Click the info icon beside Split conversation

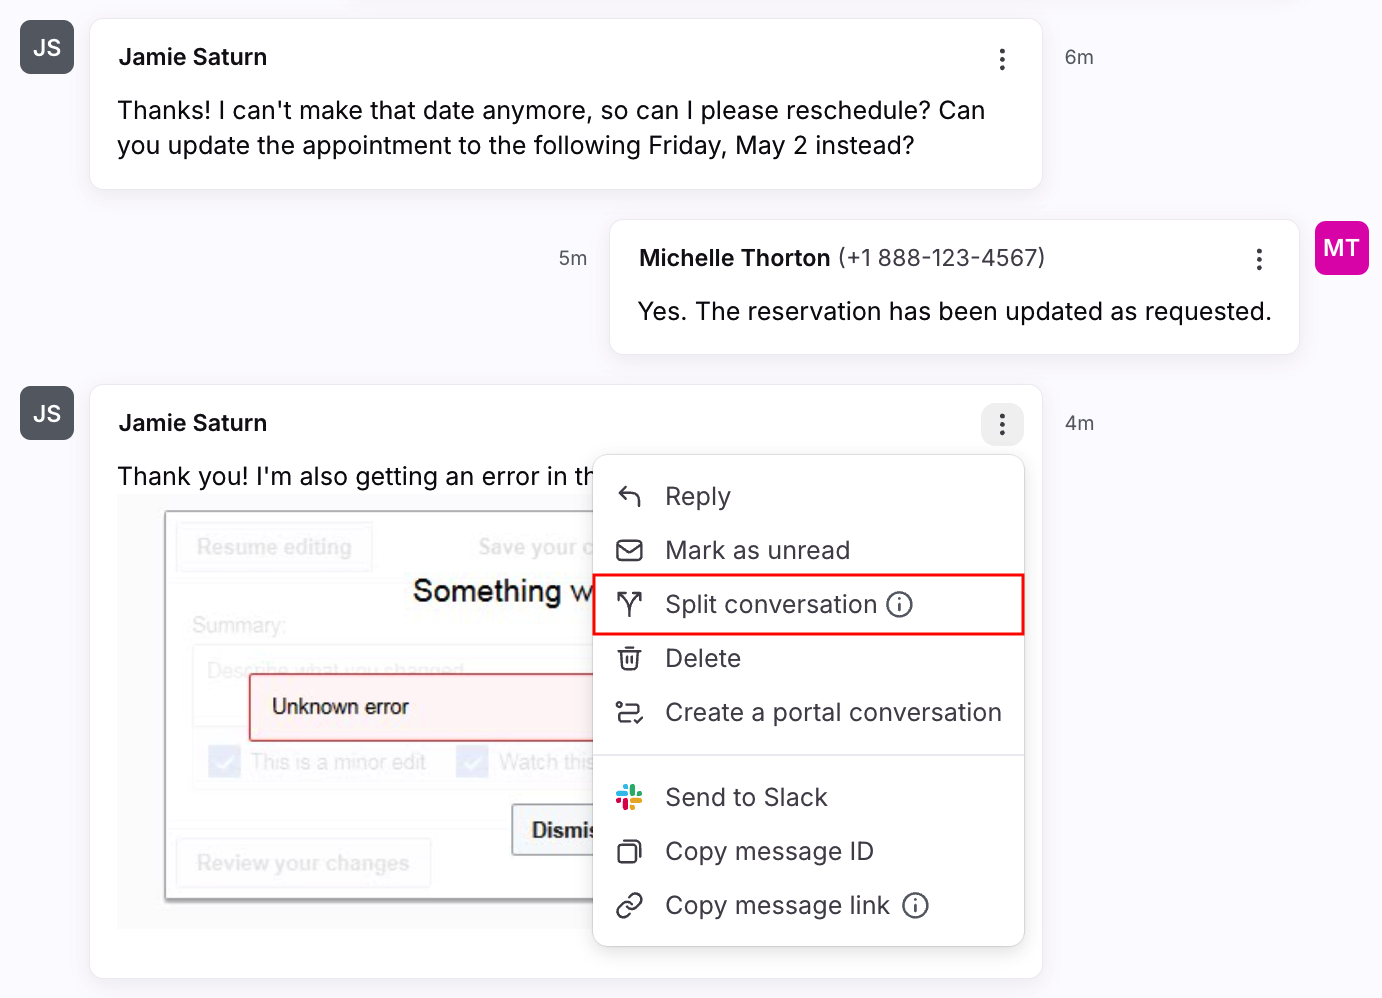(900, 604)
